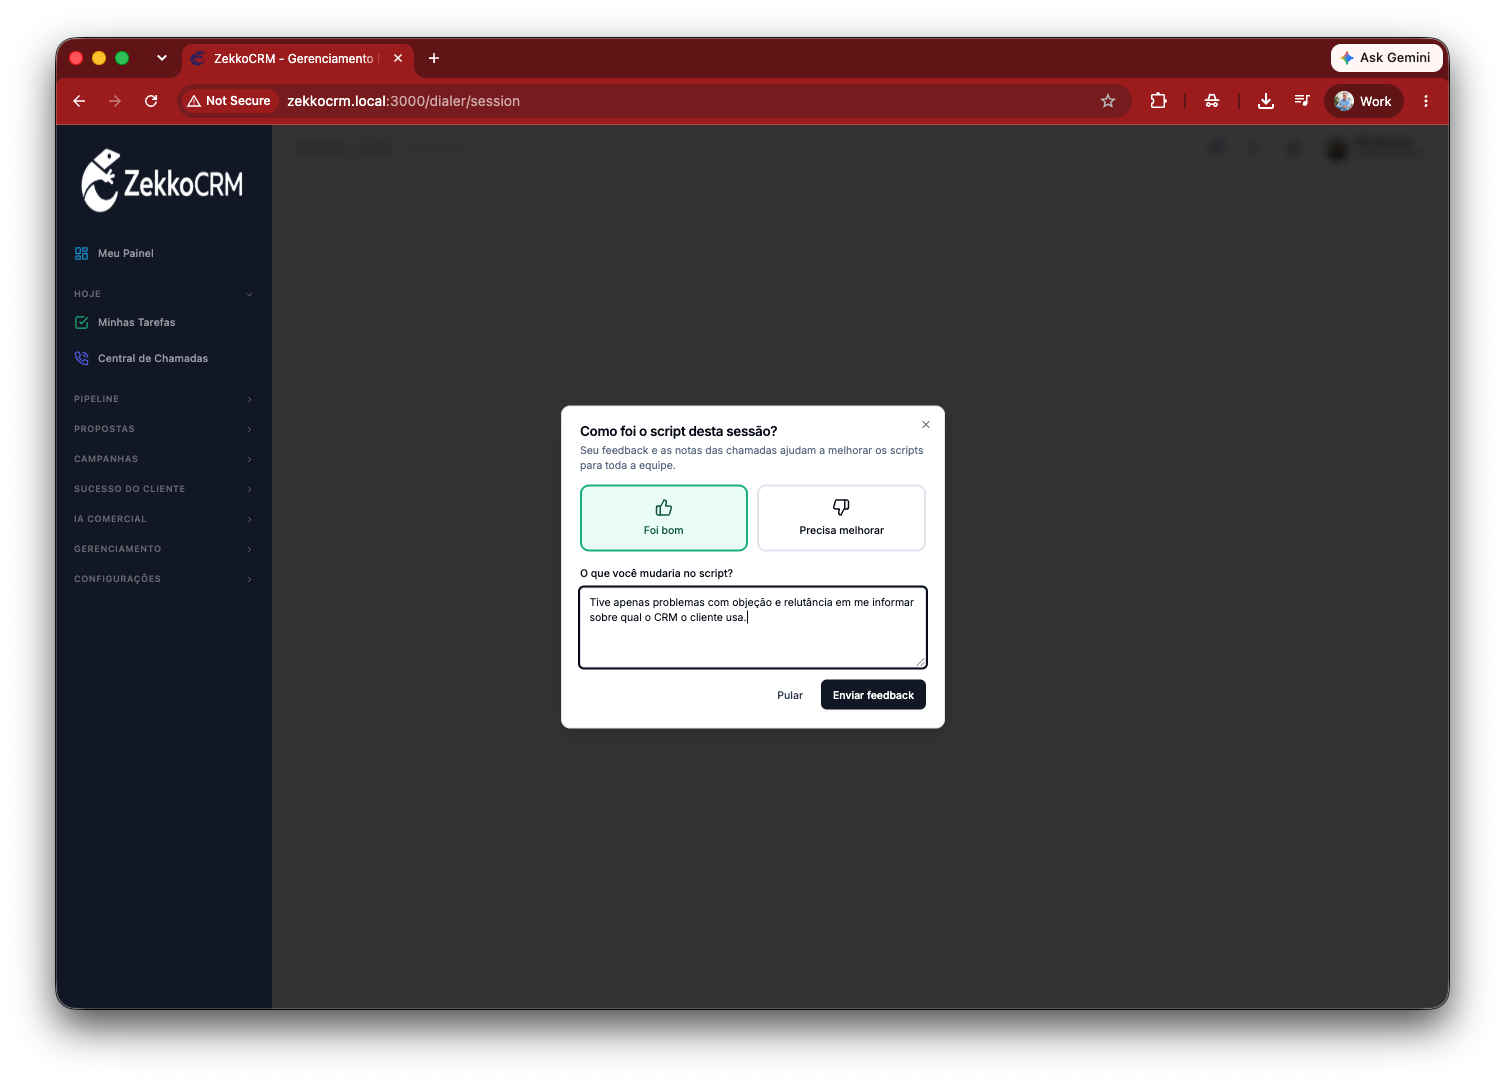The height and width of the screenshot is (1083, 1505).
Task: Expand the SUCESSO DO CLIENTE section
Action: tap(164, 489)
